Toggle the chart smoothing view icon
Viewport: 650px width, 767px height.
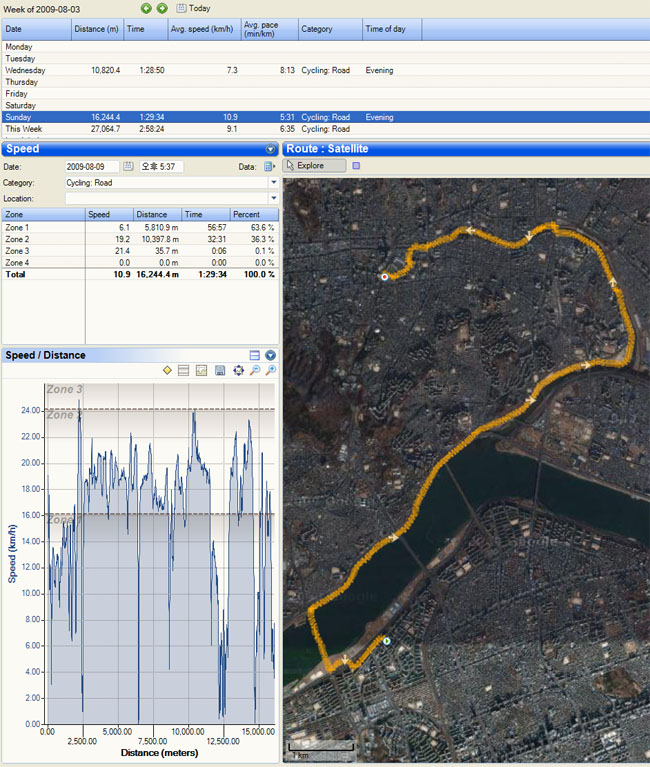tap(202, 371)
